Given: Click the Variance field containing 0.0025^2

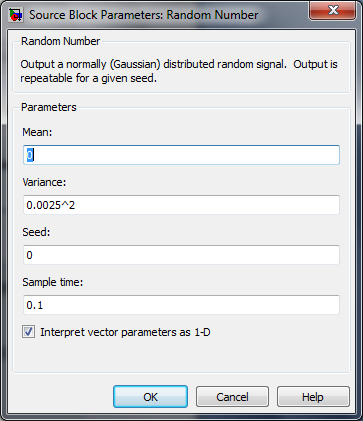Looking at the screenshot, I should tap(181, 205).
